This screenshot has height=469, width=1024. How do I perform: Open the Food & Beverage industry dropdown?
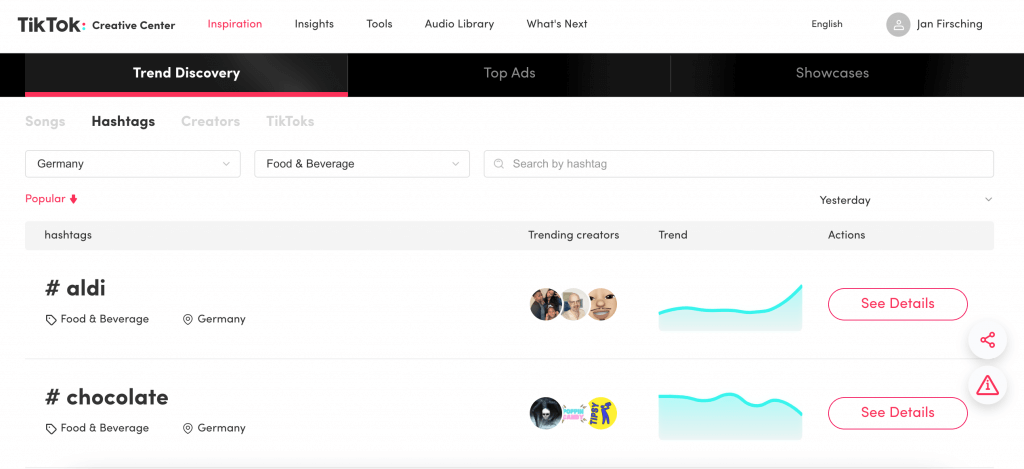[362, 164]
